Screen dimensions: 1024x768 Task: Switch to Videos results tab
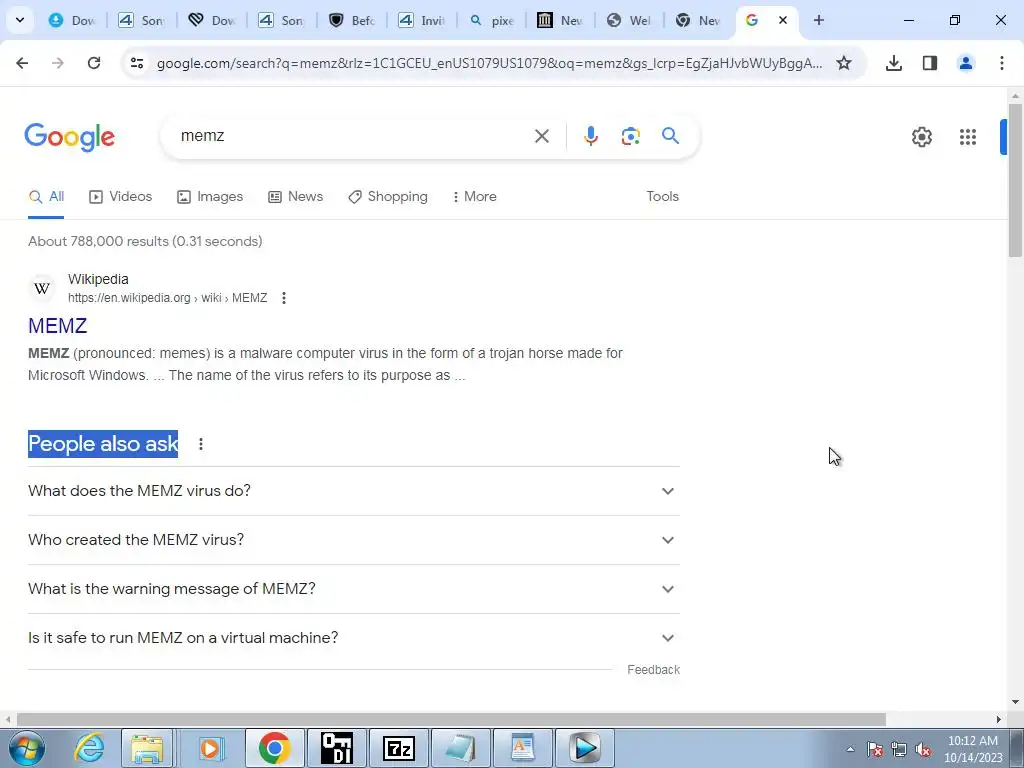tap(121, 197)
